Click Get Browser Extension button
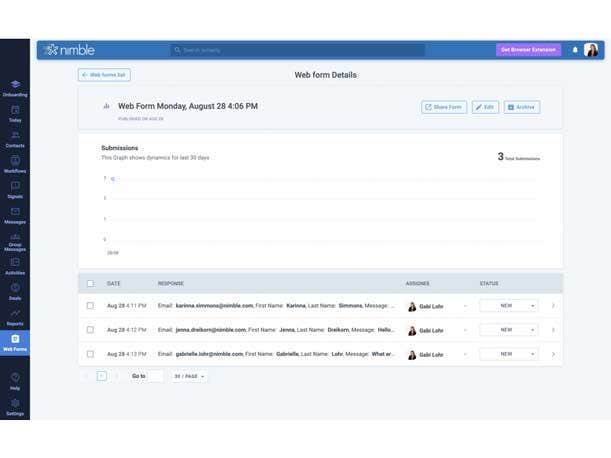This screenshot has width=611, height=458. [x=529, y=50]
